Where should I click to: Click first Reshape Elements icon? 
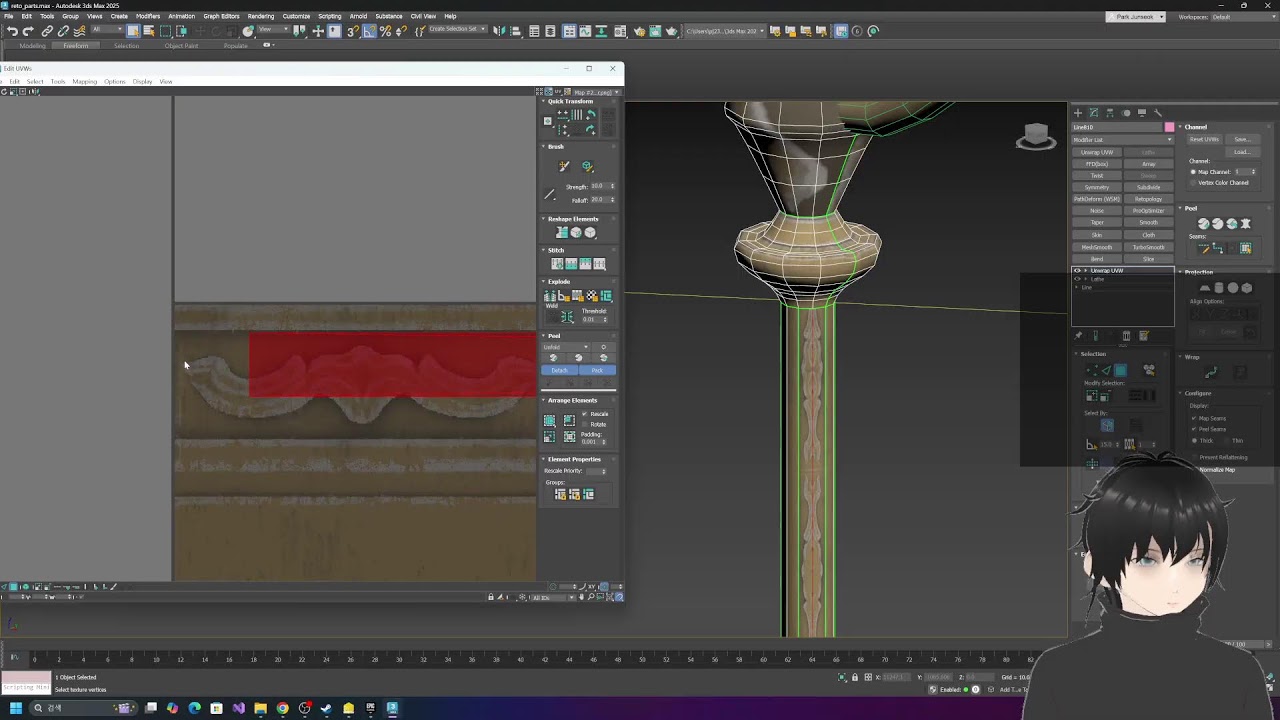click(562, 233)
